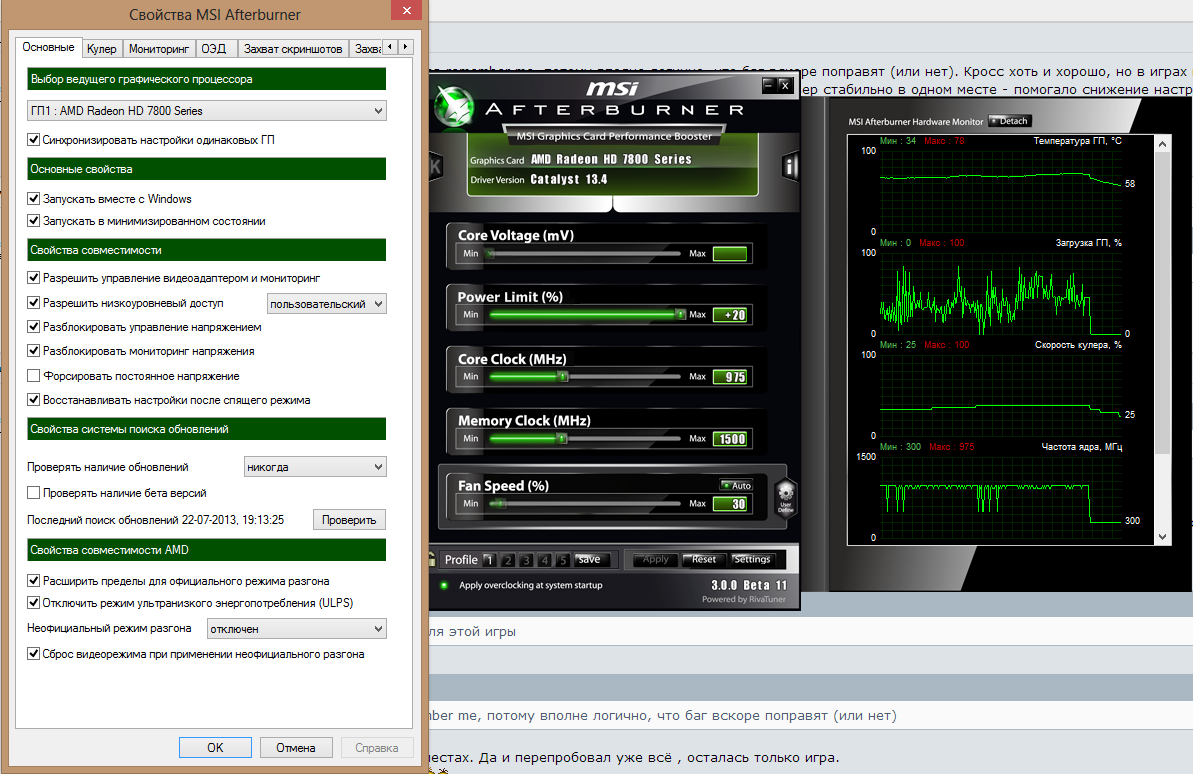The image size is (1193, 774).
Task: Click the Проверить updates button
Action: point(349,520)
